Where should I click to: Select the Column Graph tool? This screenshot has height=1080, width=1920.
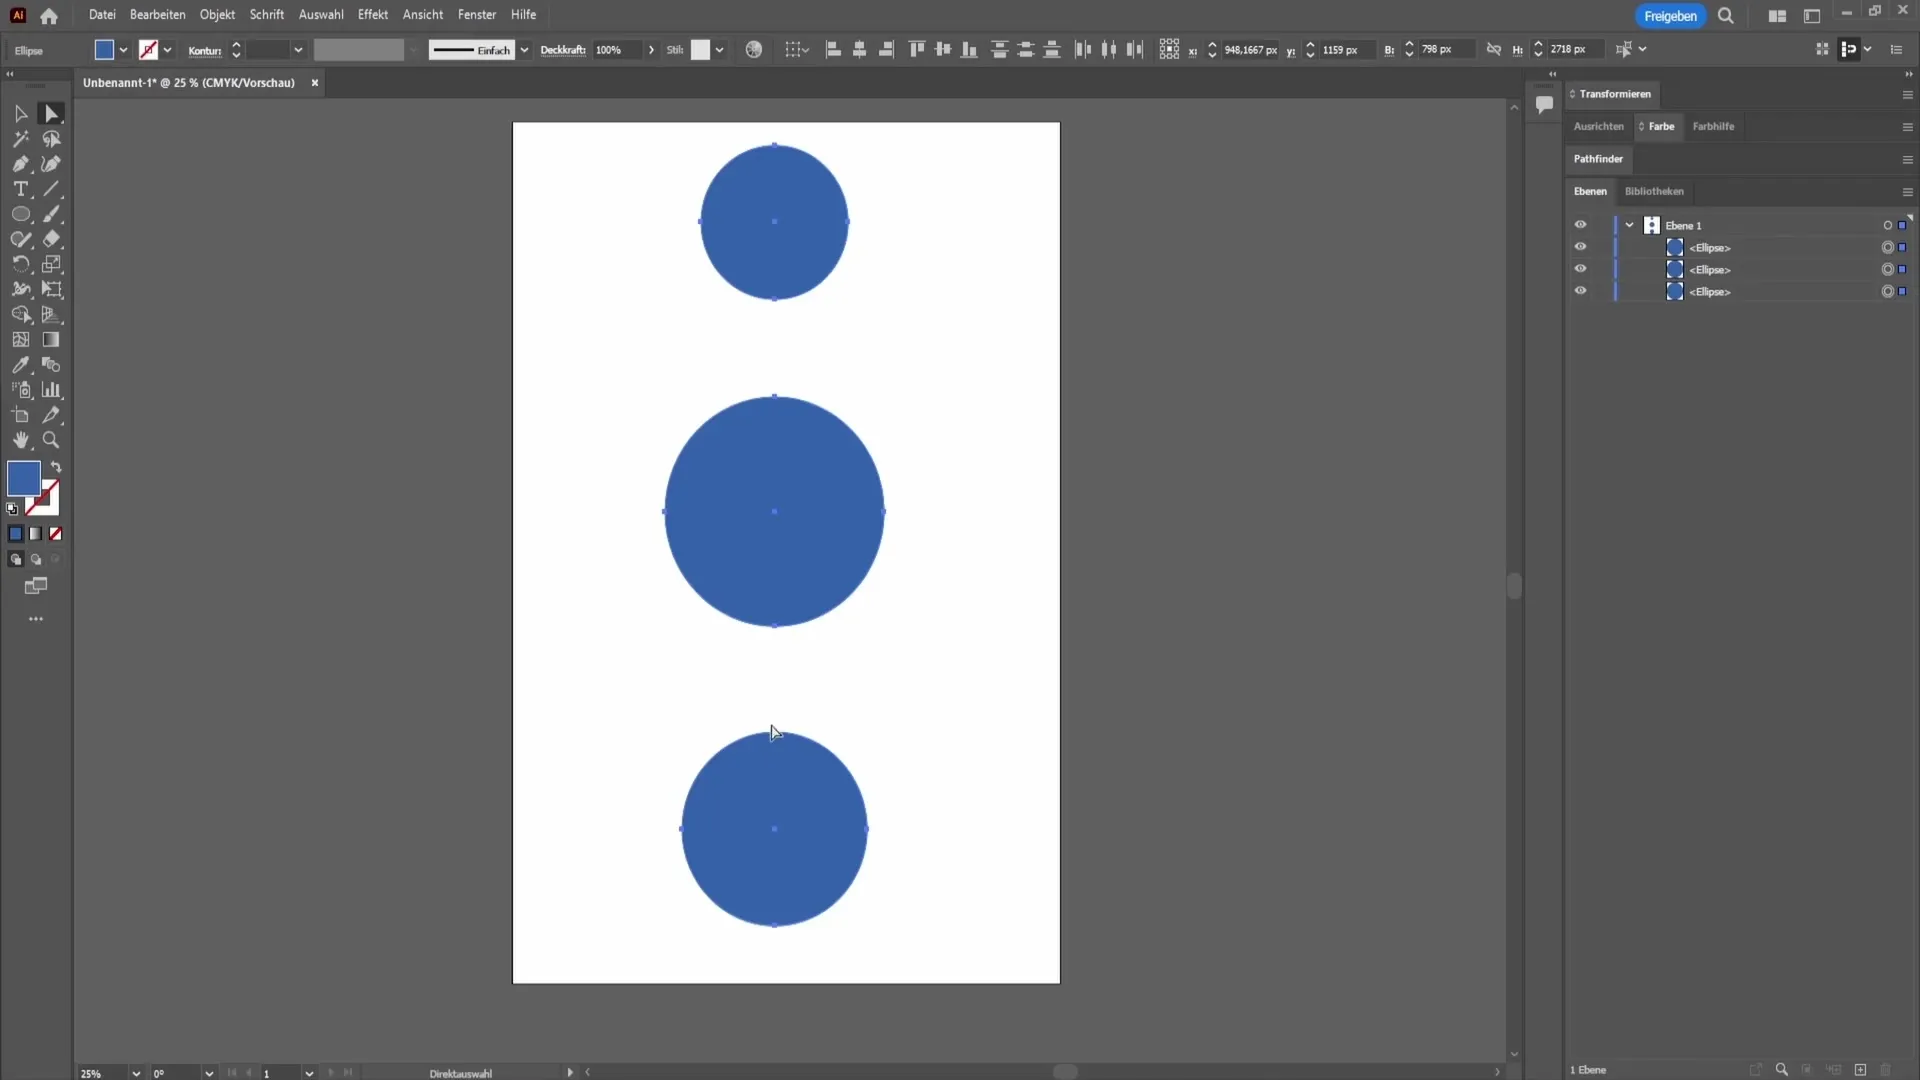click(51, 390)
